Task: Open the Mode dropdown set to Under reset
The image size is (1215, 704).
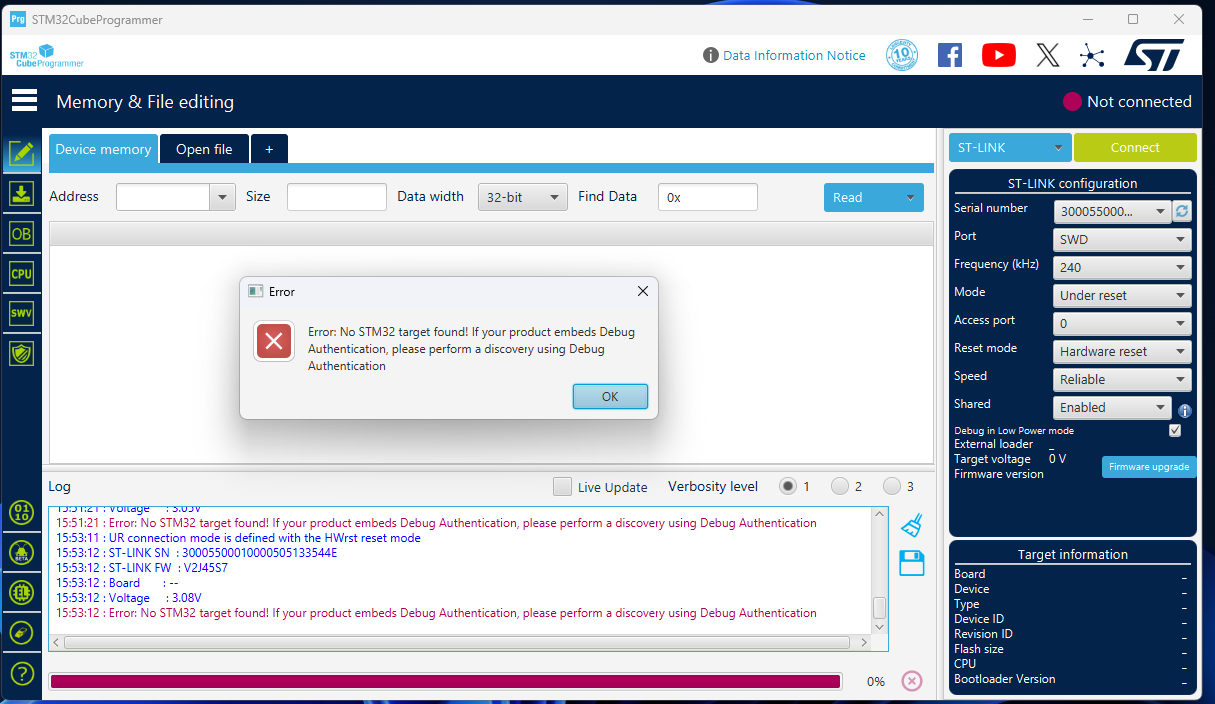Action: point(1121,295)
